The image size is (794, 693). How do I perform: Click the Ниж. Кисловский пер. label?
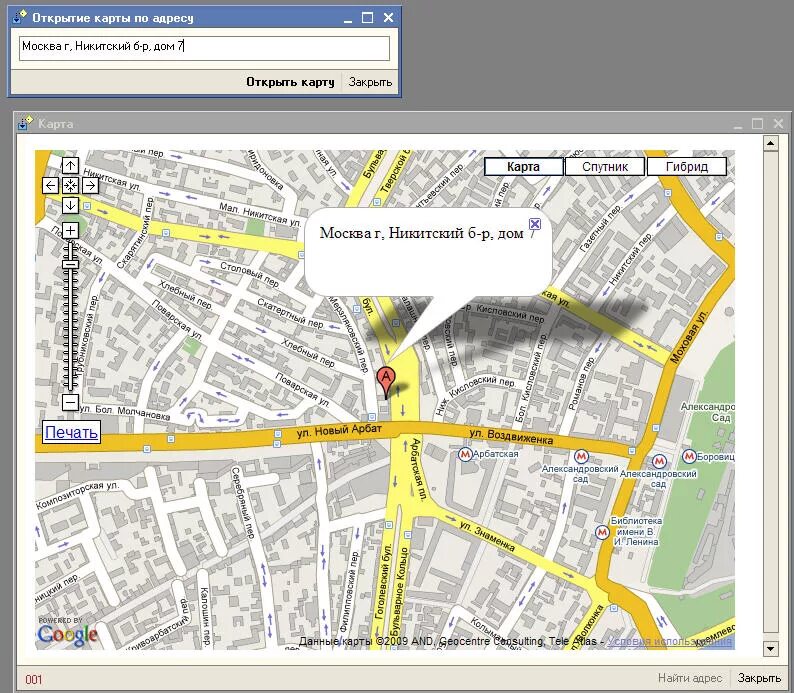coord(474,396)
